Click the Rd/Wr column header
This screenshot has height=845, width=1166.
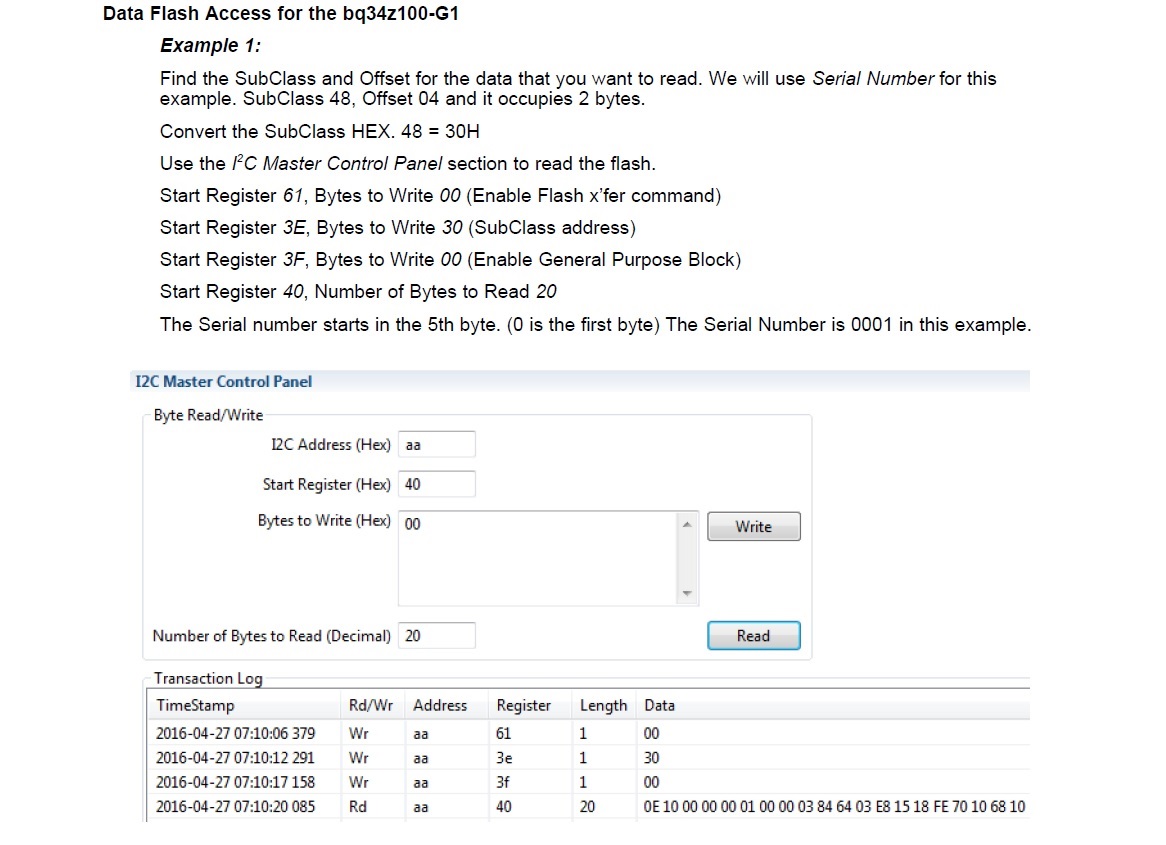pyautogui.click(x=373, y=705)
